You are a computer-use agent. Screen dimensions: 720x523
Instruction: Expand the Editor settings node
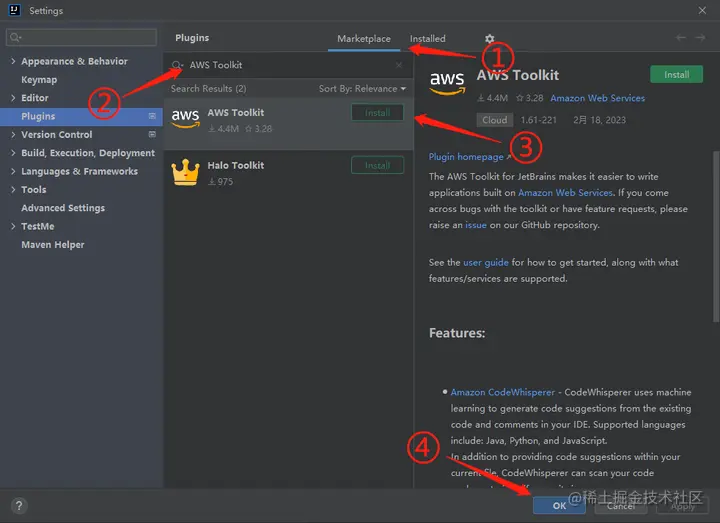[13, 98]
